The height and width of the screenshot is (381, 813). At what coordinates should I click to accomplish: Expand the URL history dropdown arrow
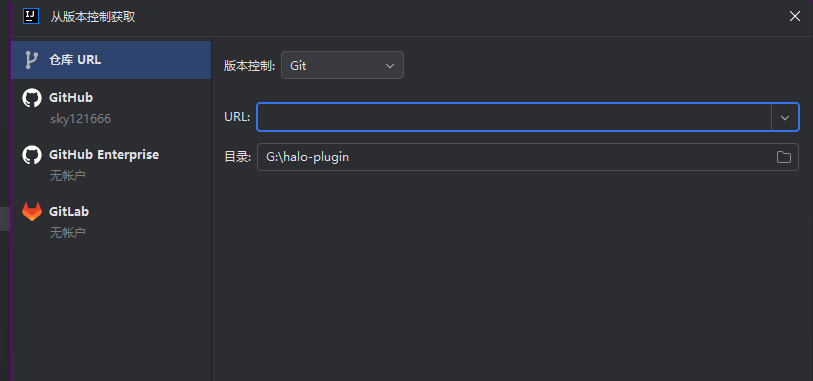tap(784, 118)
